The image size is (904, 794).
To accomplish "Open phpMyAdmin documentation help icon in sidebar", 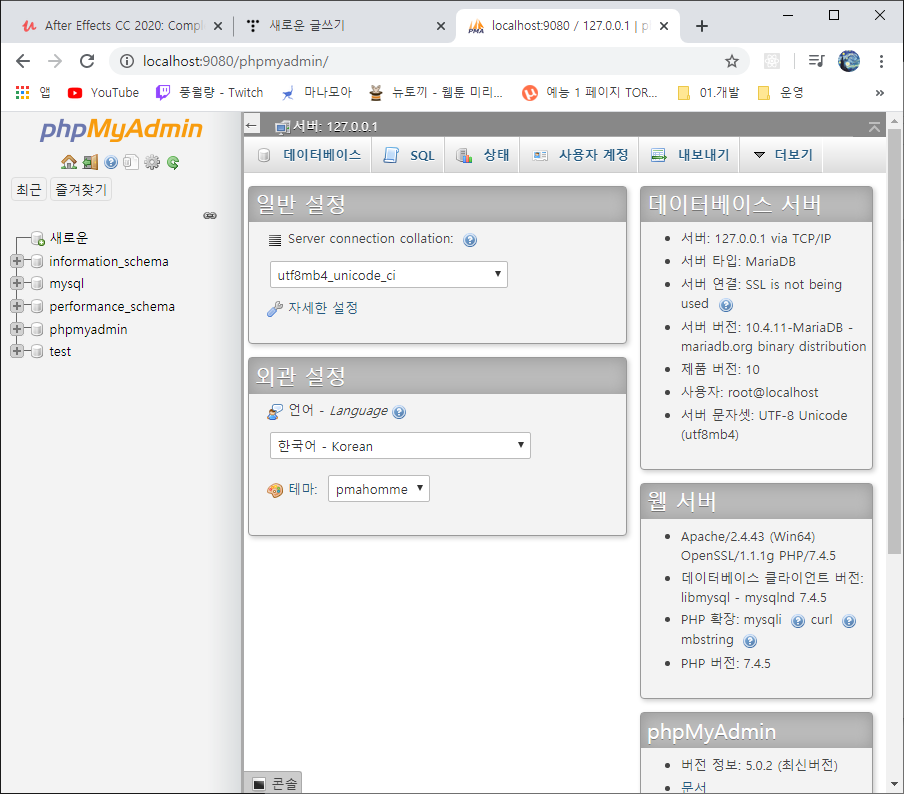I will [111, 162].
